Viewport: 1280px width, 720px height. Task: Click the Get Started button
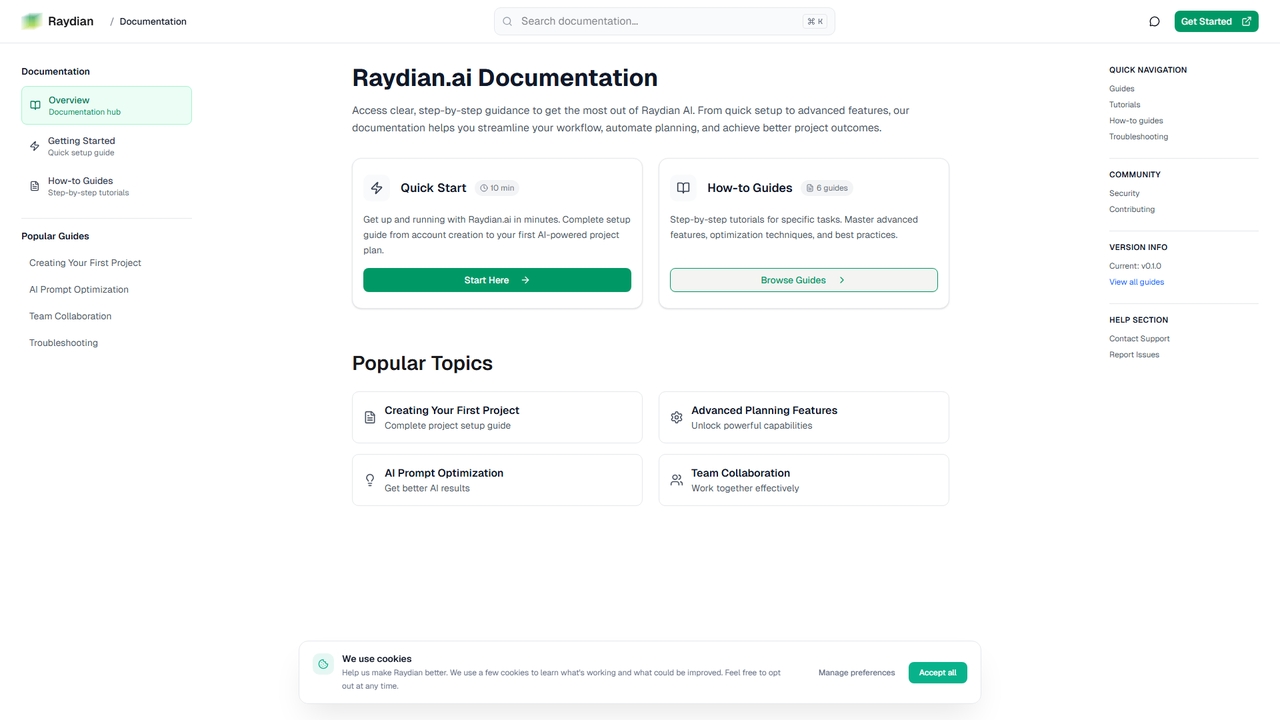pos(1216,21)
